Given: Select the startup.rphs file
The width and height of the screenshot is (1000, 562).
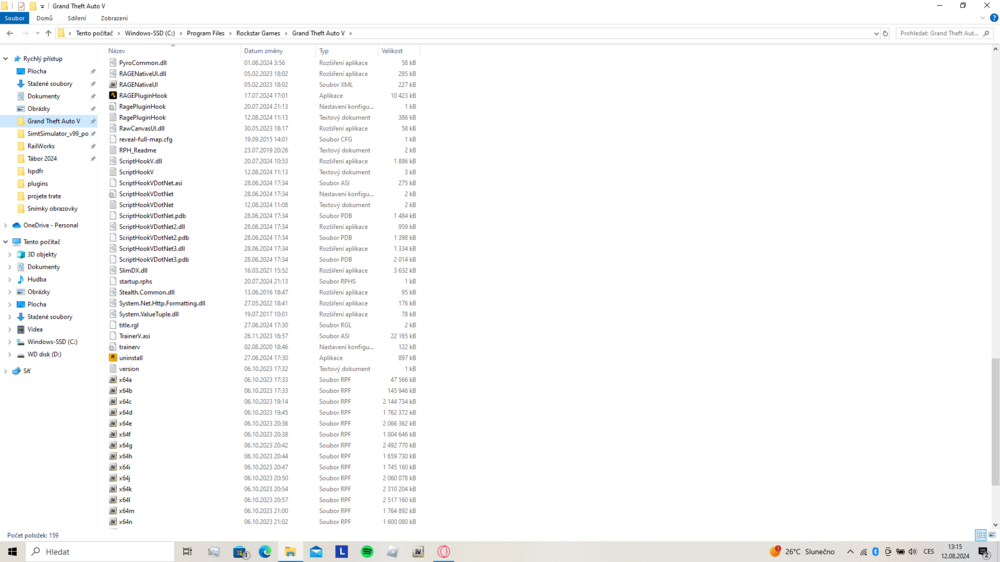Looking at the screenshot, I should point(136,281).
